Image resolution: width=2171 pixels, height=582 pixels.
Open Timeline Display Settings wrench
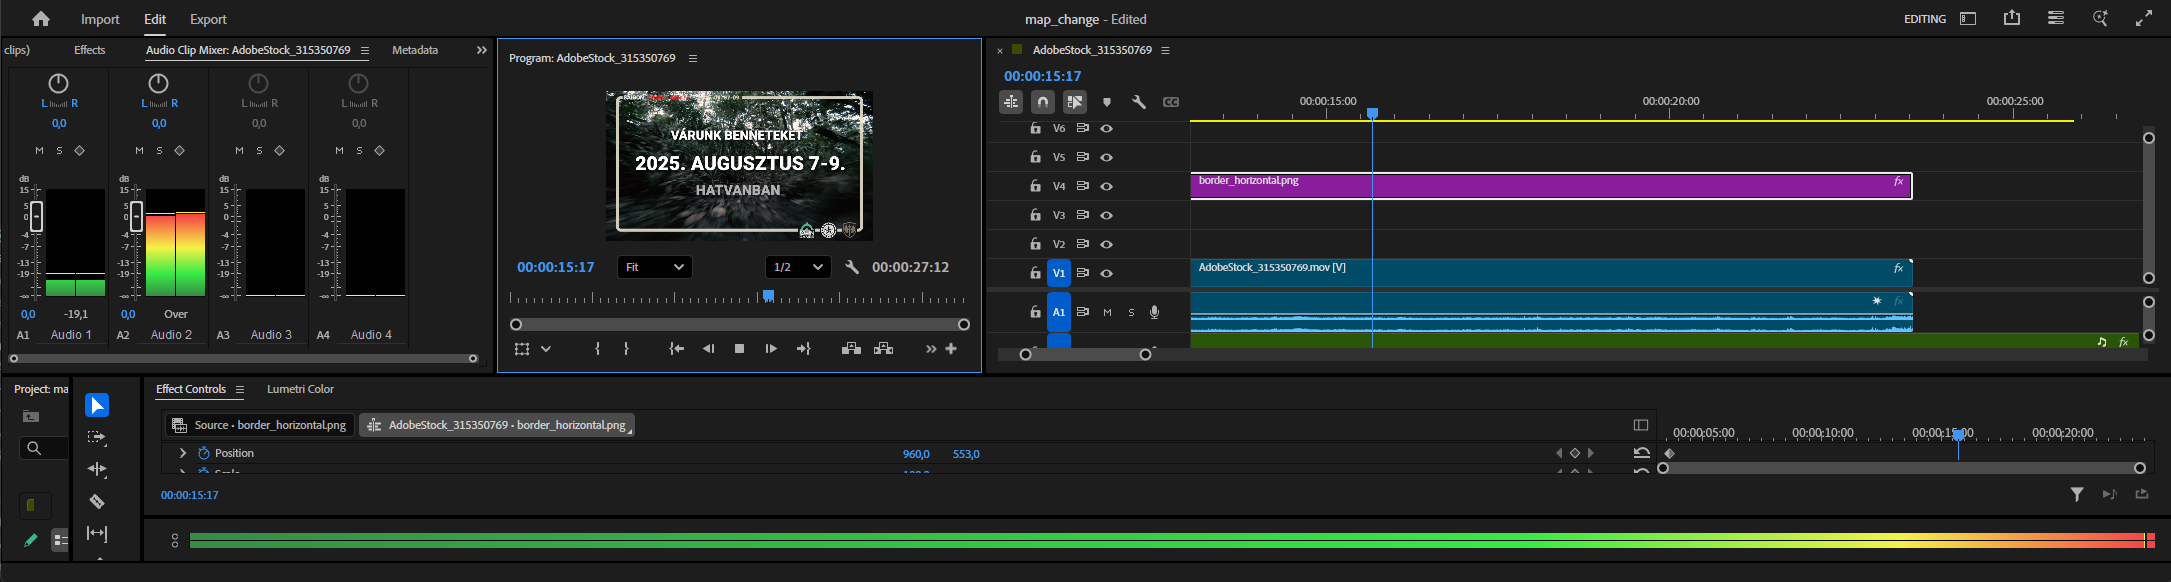[1138, 102]
